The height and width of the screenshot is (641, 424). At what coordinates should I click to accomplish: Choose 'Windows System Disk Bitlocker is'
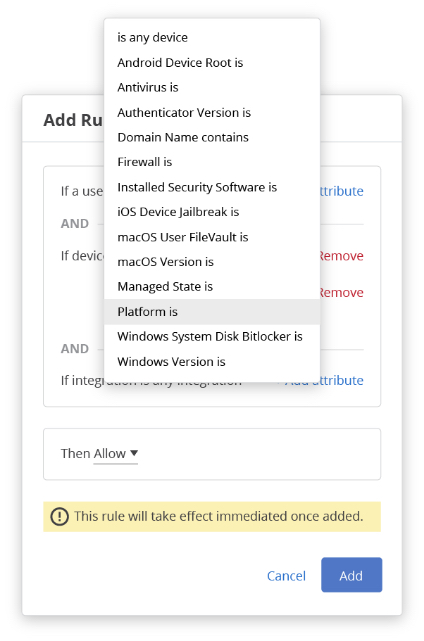[212, 337]
